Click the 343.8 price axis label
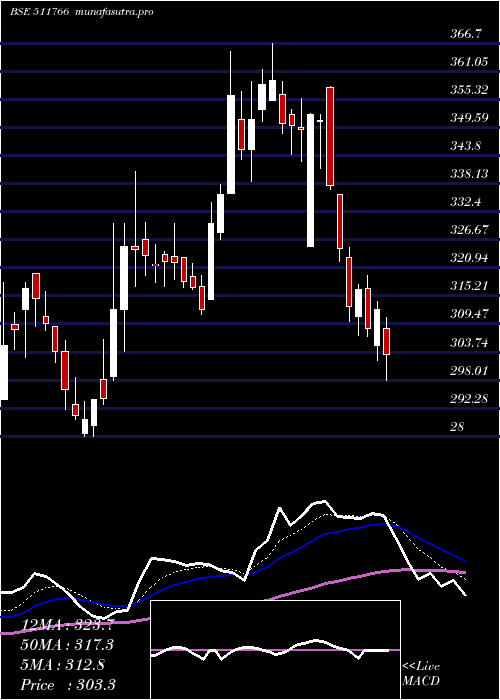Image resolution: width=500 pixels, height=700 pixels. 466,146
